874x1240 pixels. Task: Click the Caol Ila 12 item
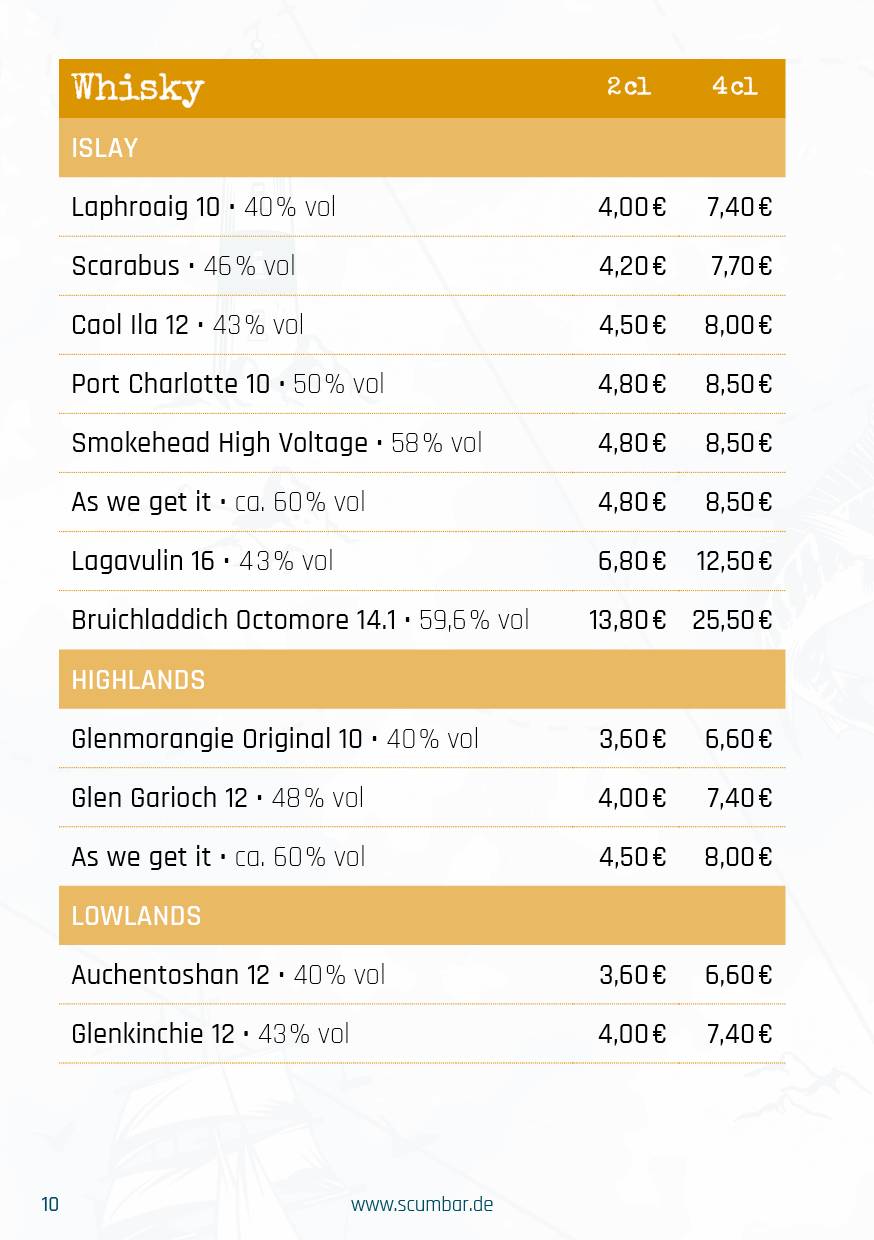(x=422, y=325)
